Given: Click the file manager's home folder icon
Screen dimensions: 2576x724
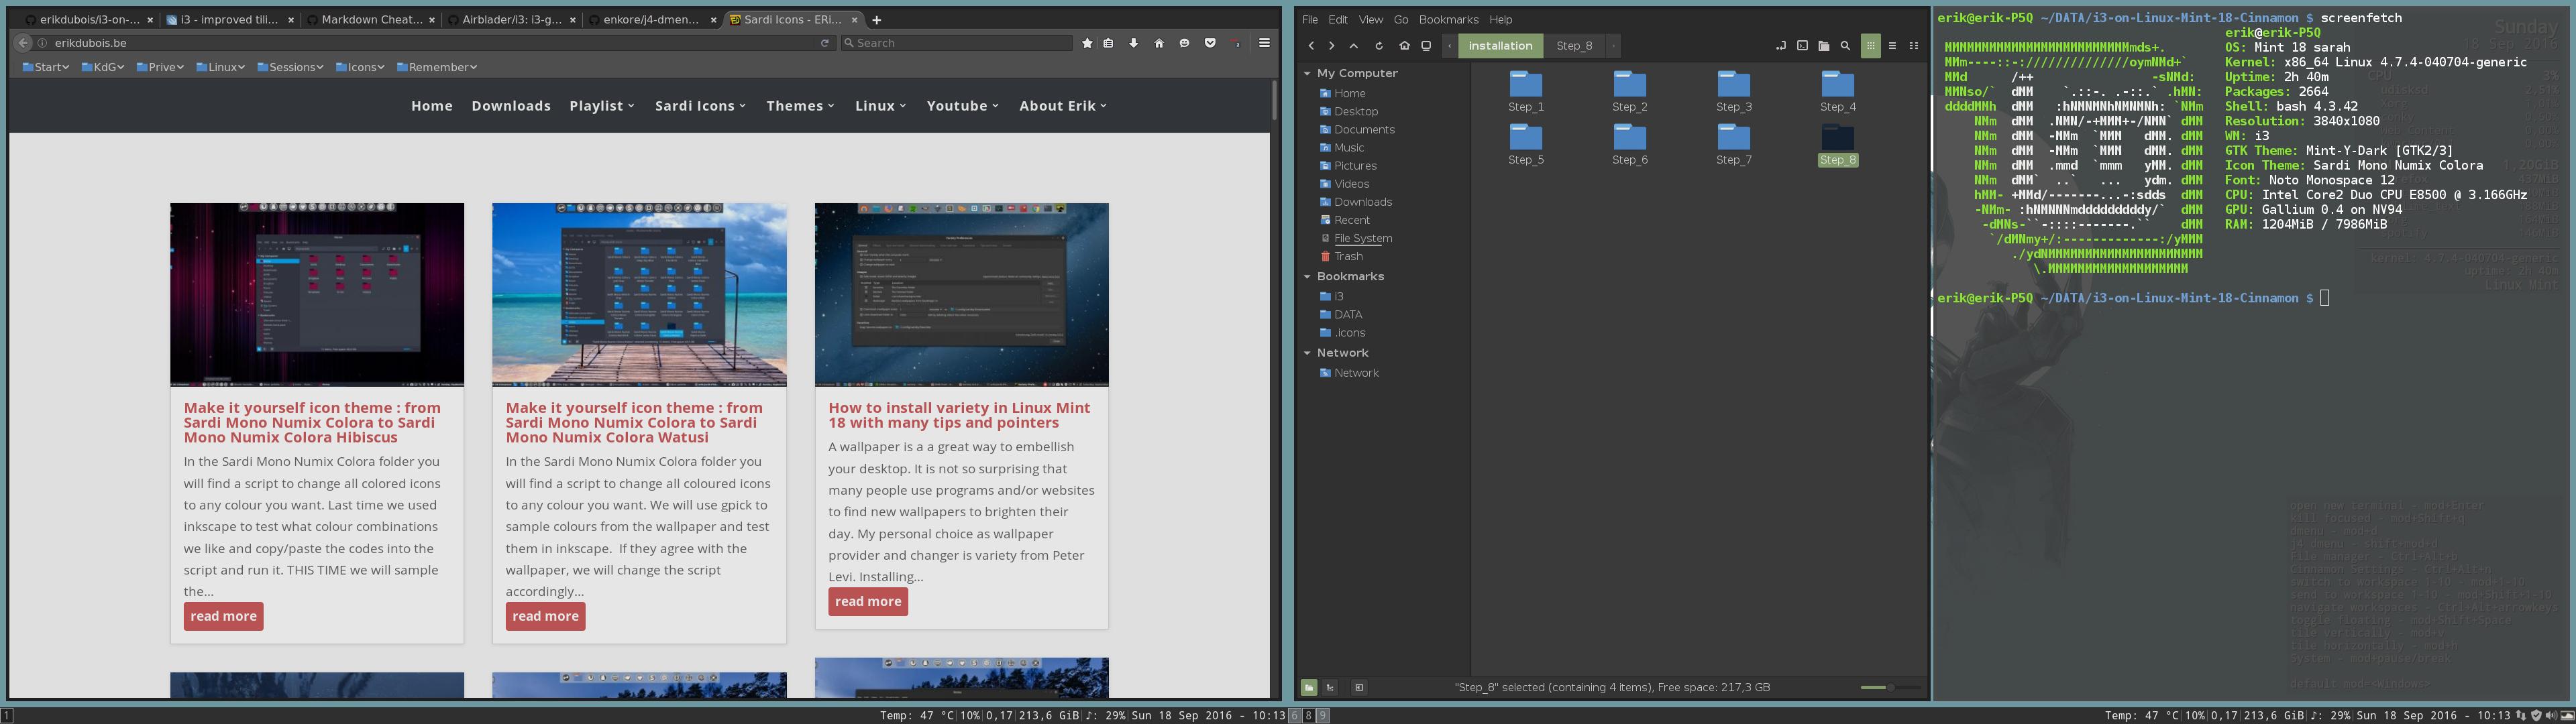Looking at the screenshot, I should point(1404,46).
